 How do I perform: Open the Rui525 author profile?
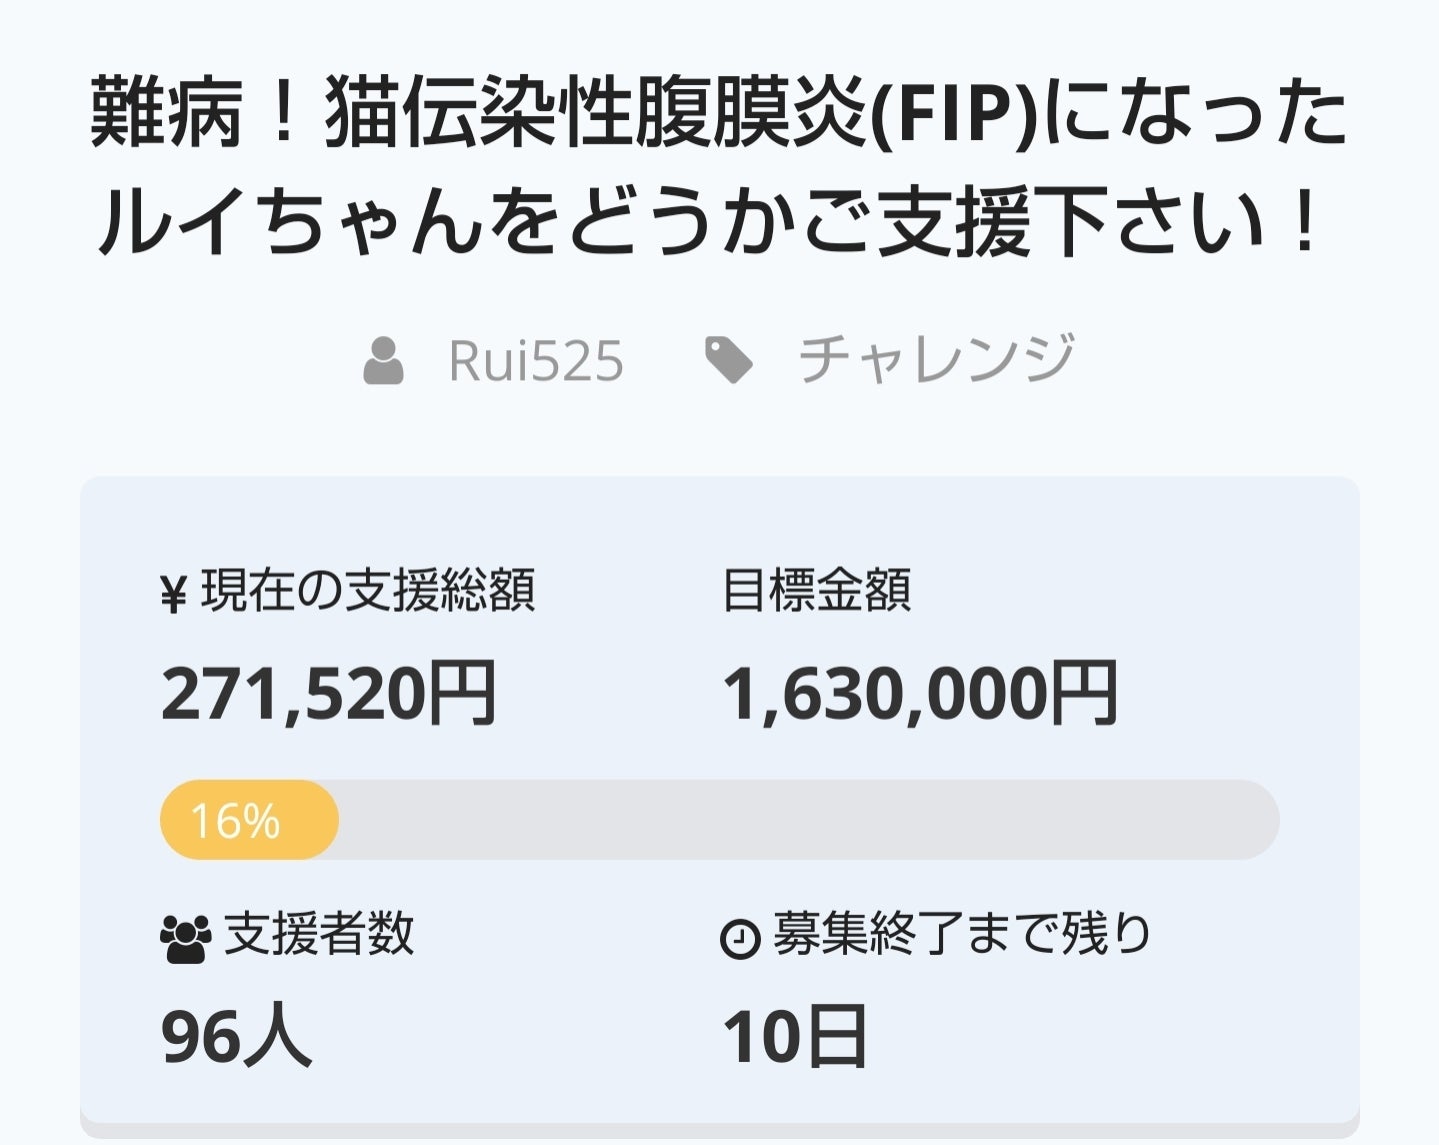click(x=535, y=361)
